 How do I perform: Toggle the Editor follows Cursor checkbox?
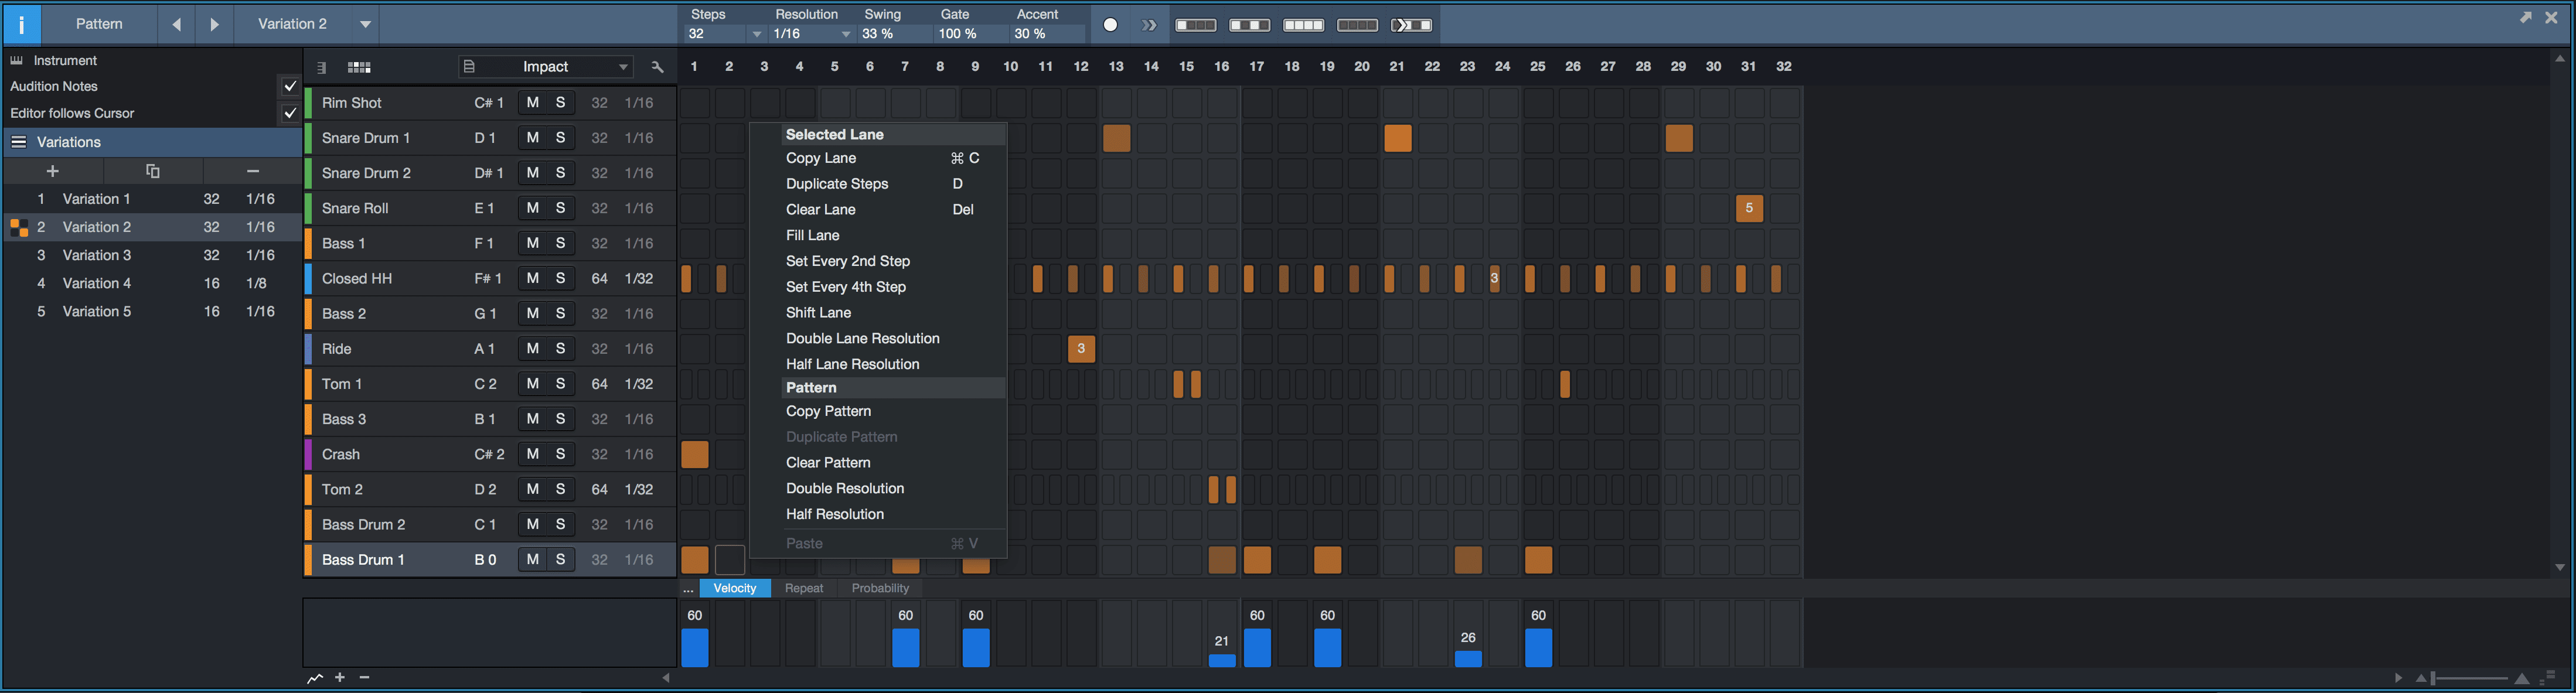290,113
